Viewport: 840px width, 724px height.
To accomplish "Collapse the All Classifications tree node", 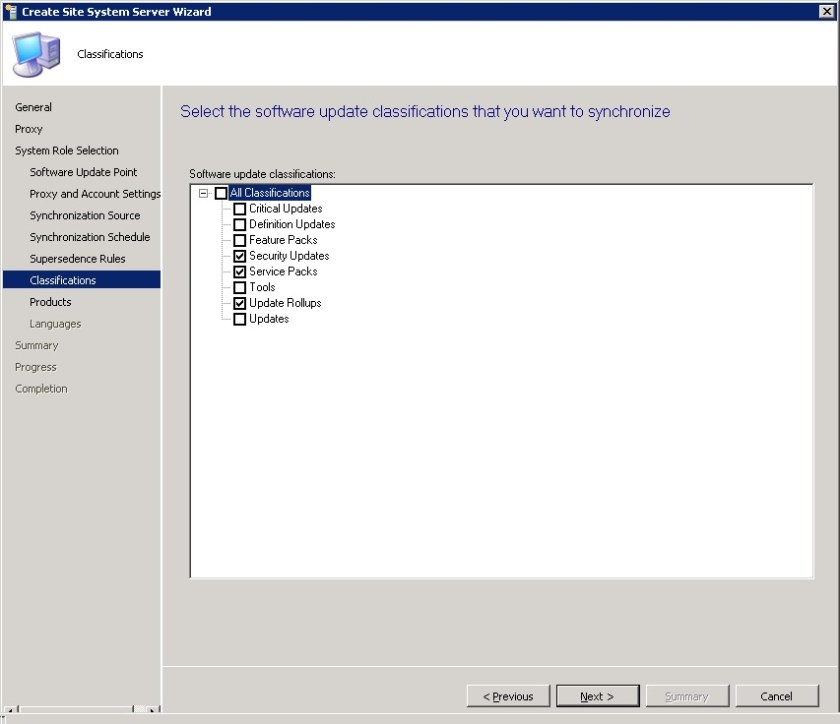I will 205,192.
